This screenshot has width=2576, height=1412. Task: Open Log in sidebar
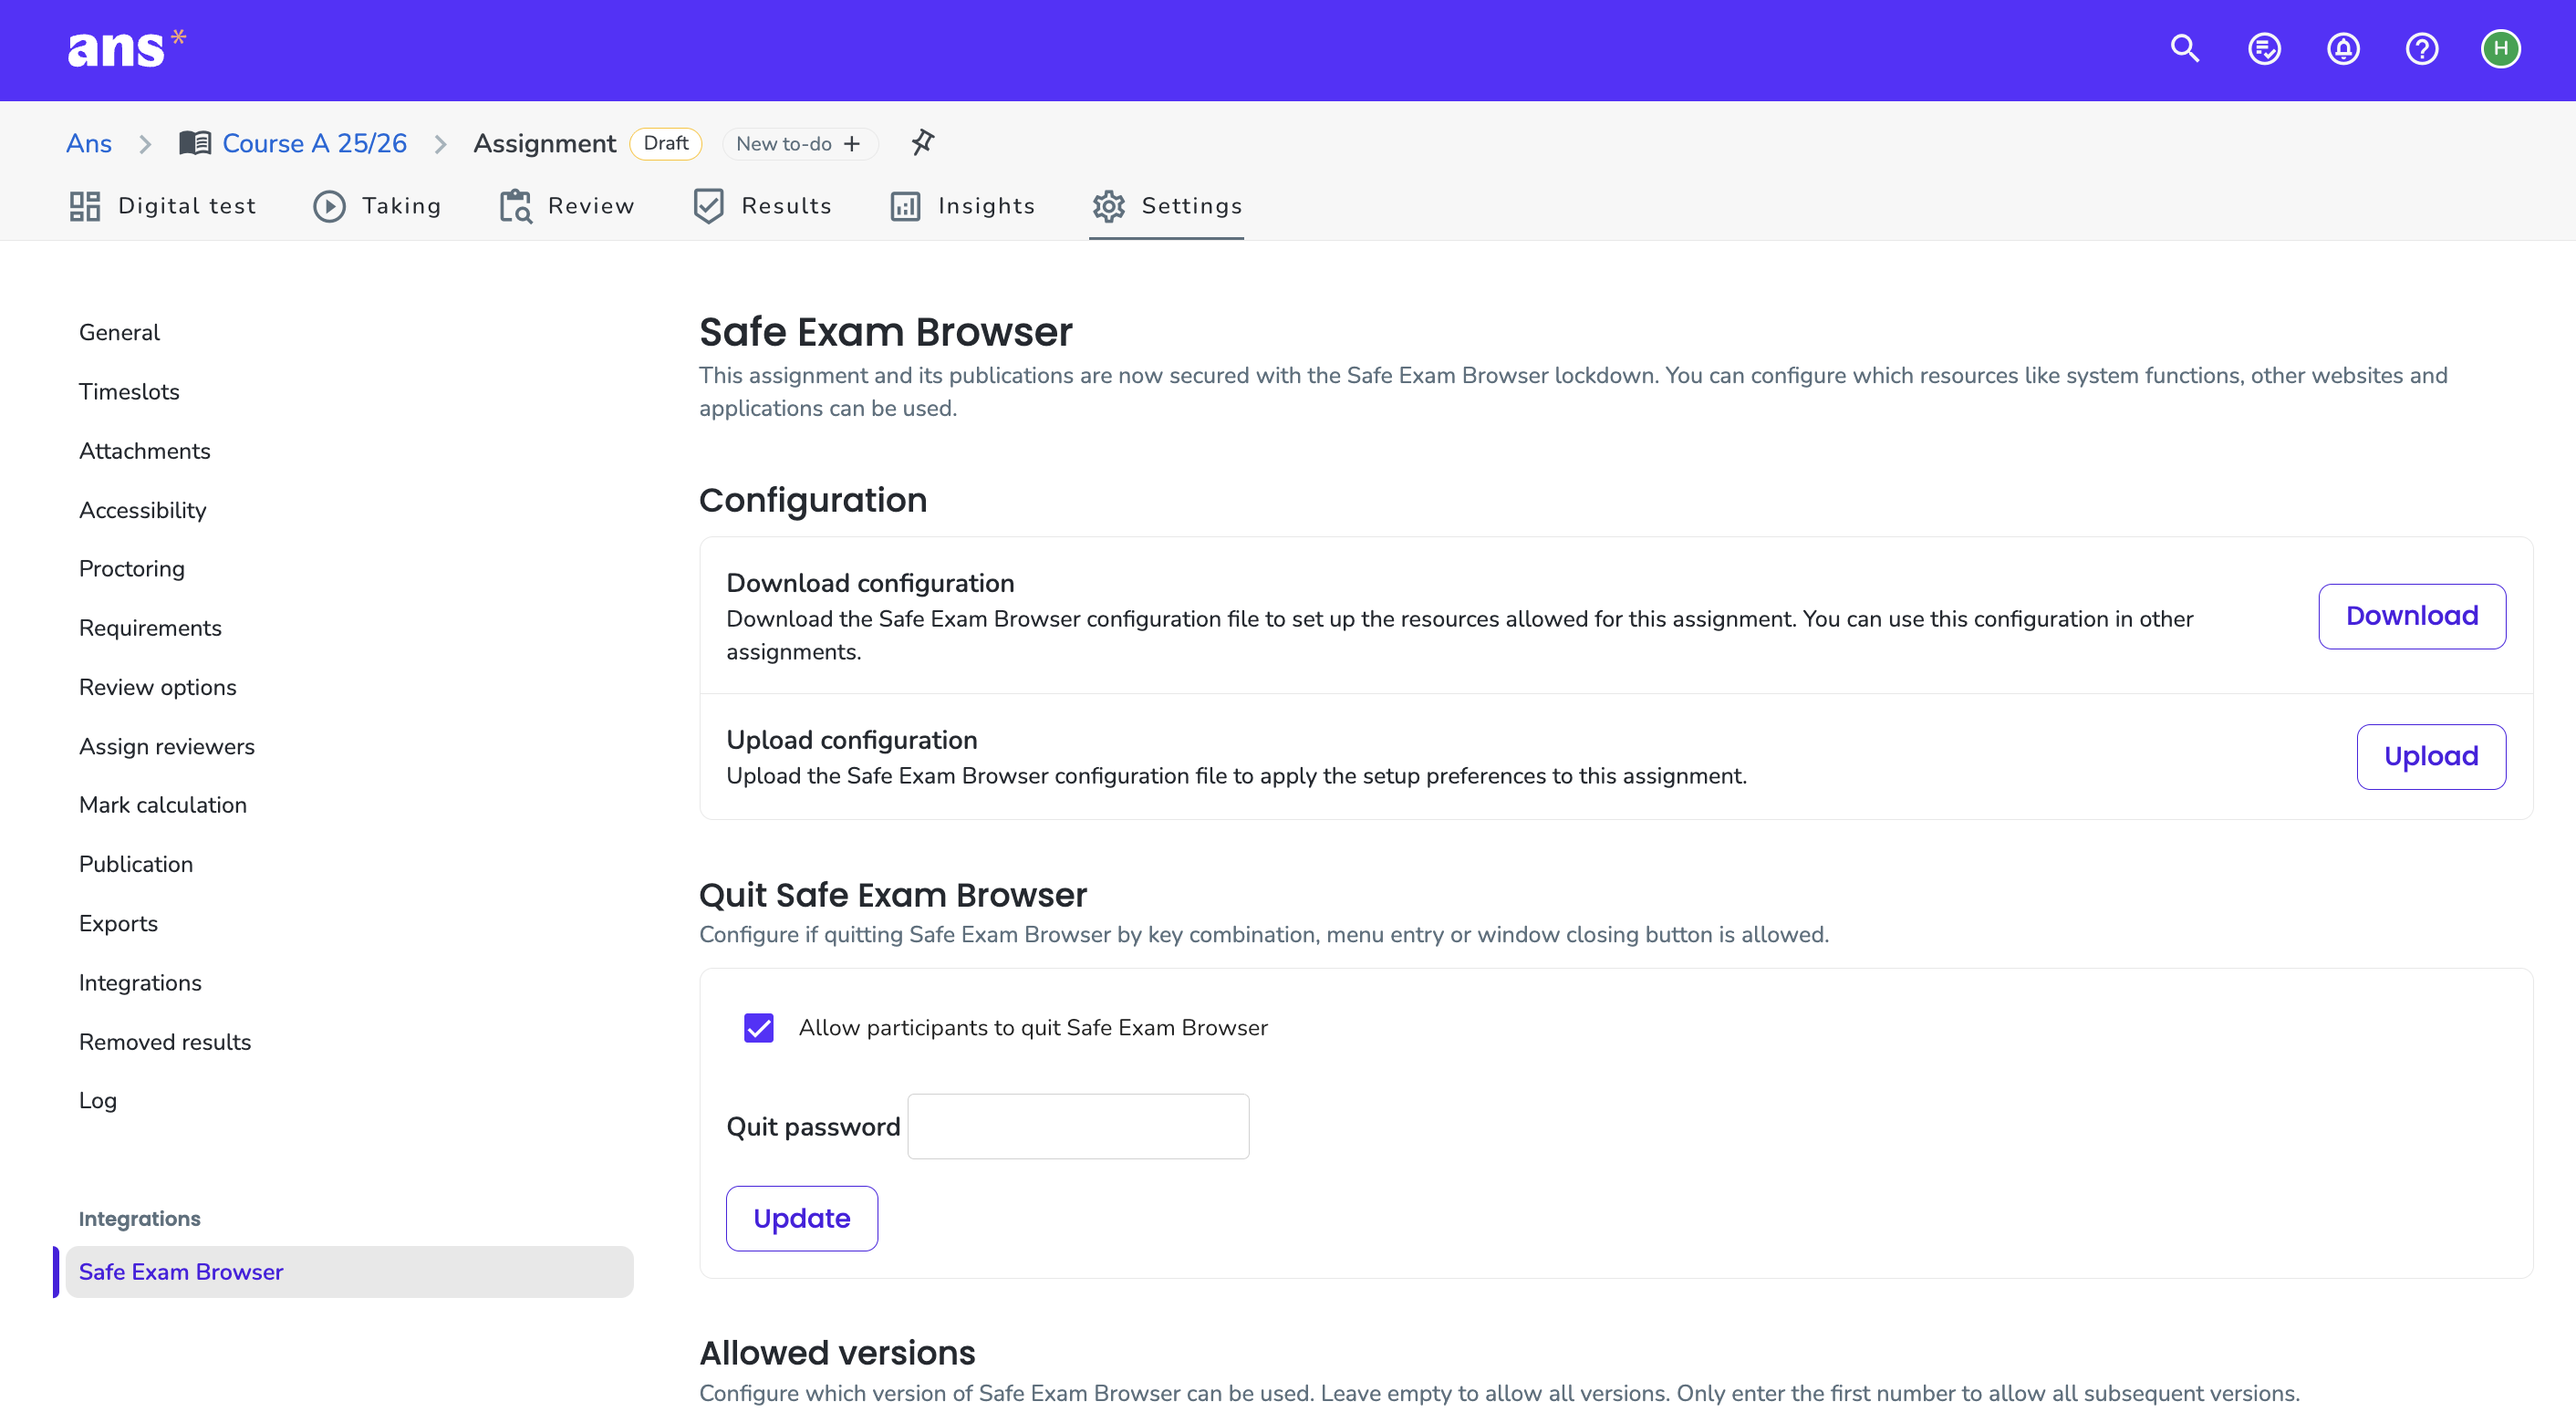coord(98,1100)
